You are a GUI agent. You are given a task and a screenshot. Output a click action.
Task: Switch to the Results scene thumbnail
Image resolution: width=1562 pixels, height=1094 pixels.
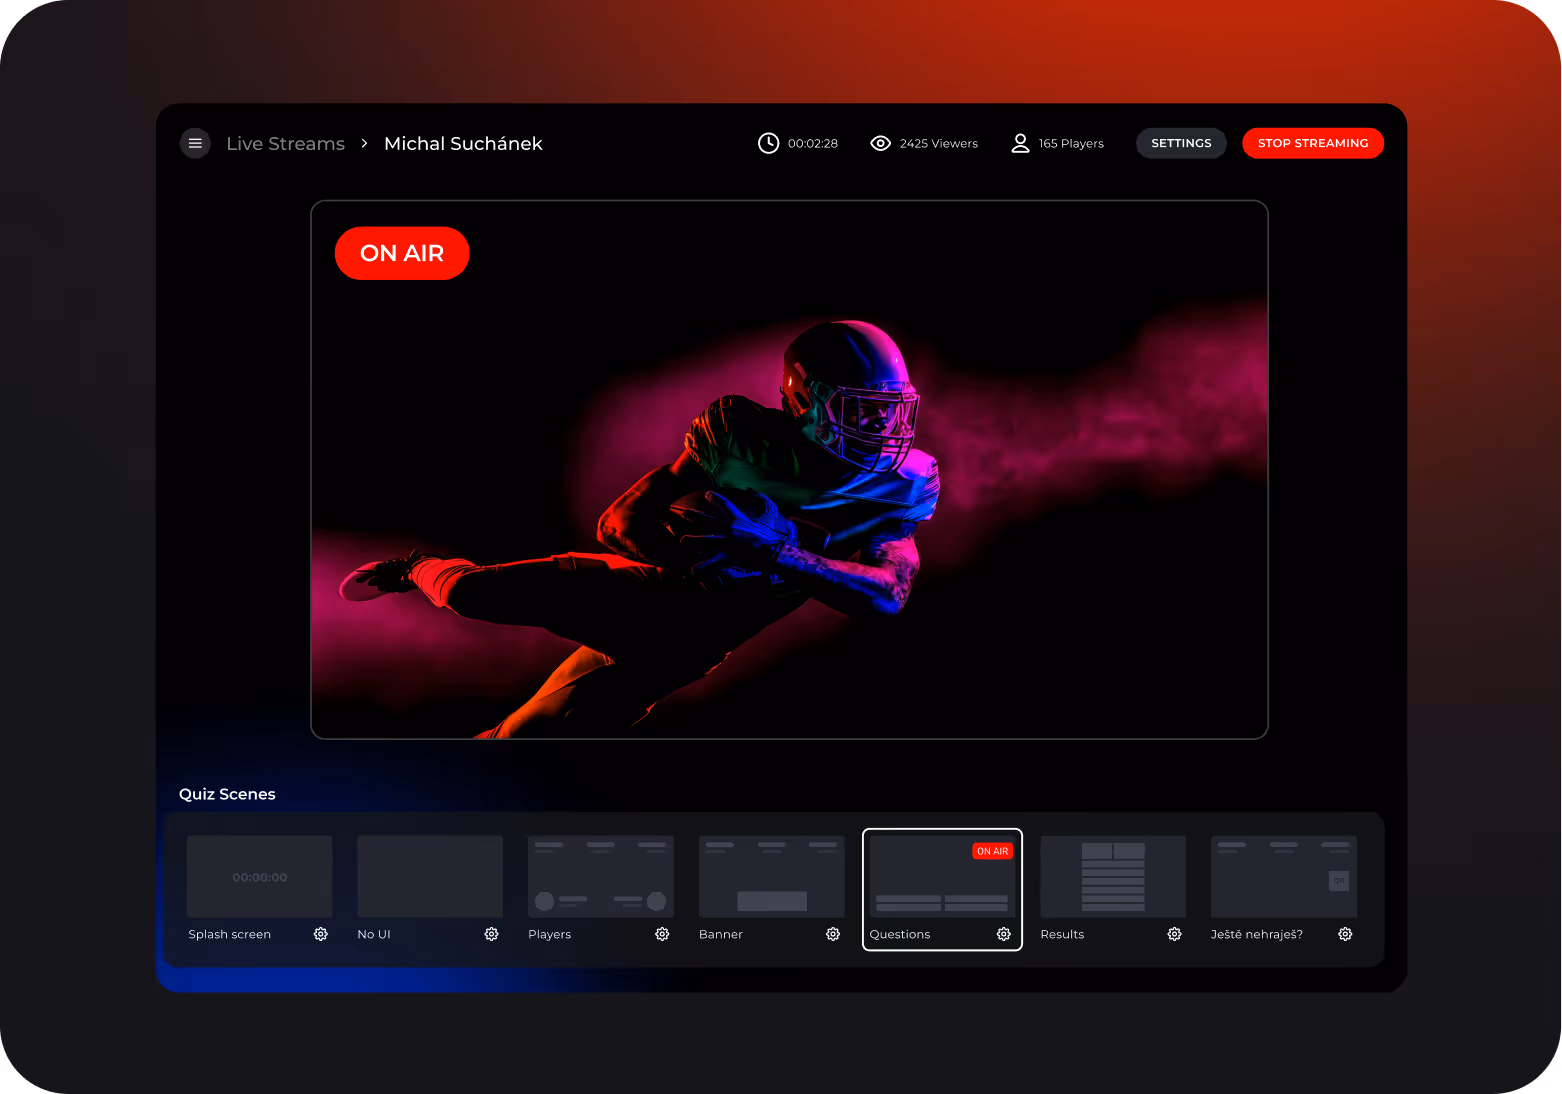coord(1113,877)
